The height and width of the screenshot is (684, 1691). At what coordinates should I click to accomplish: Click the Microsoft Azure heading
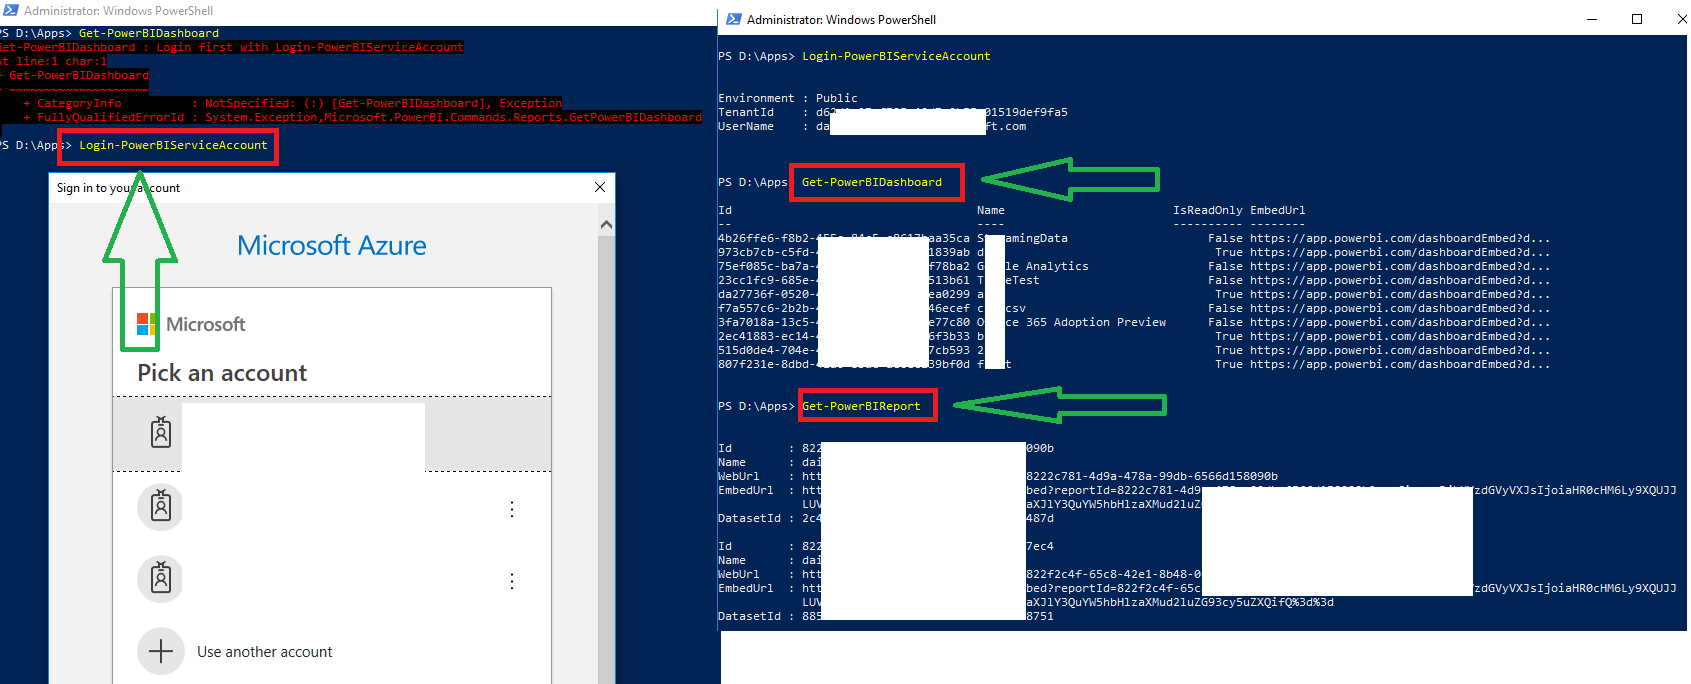click(x=332, y=245)
